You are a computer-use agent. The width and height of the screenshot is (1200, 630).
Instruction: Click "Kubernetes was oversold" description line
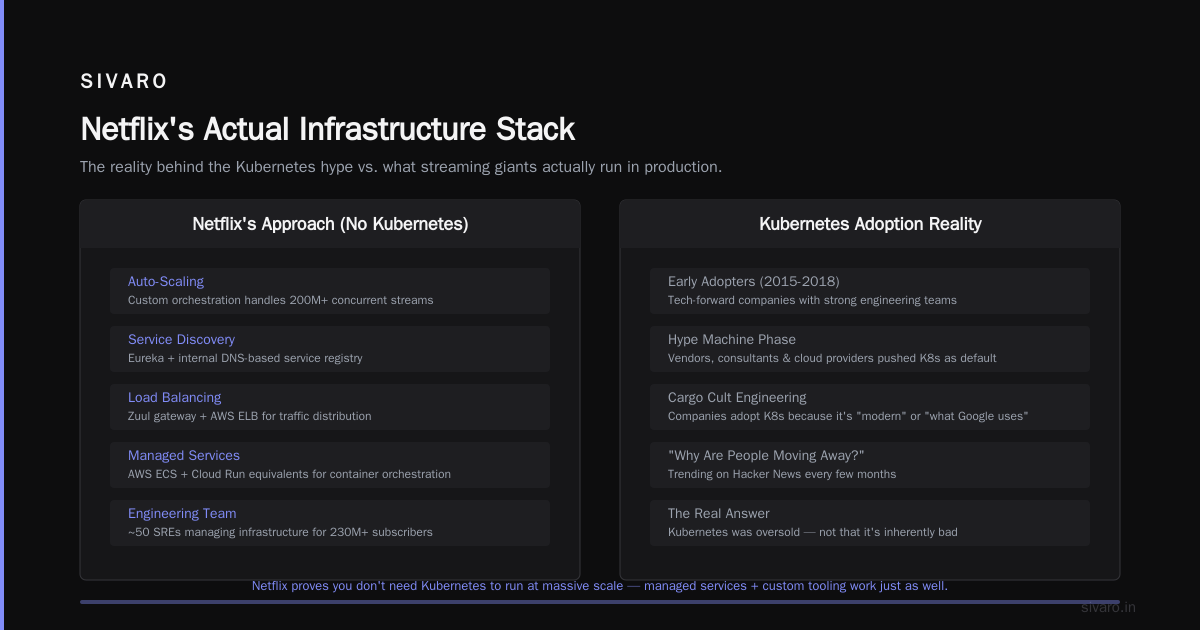click(x=813, y=532)
